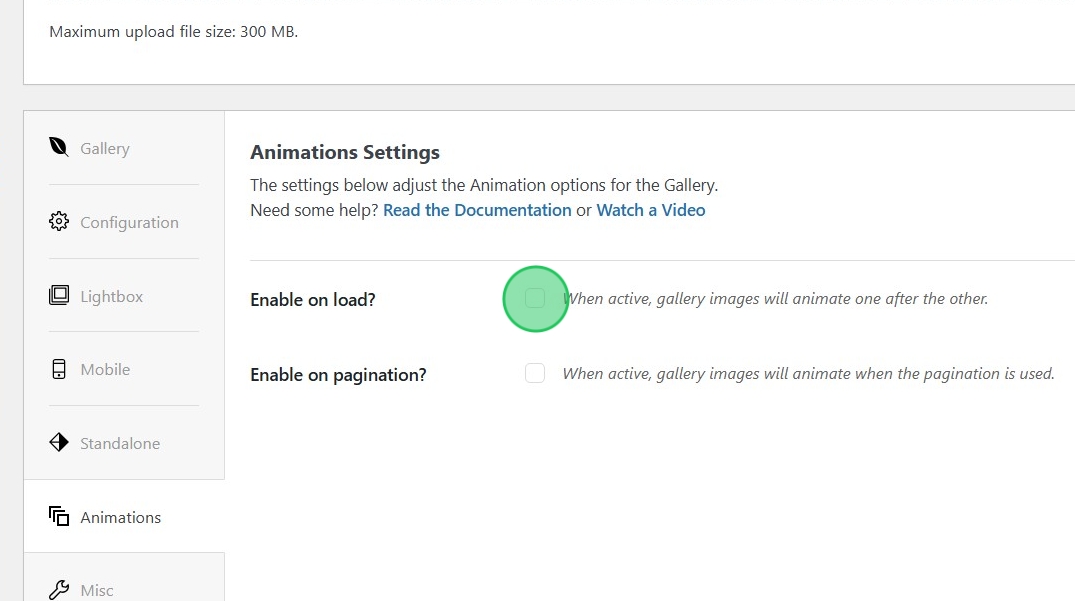The height and width of the screenshot is (601, 1075).
Task: Select the mobile phone icon in sidebar
Action: [x=58, y=368]
